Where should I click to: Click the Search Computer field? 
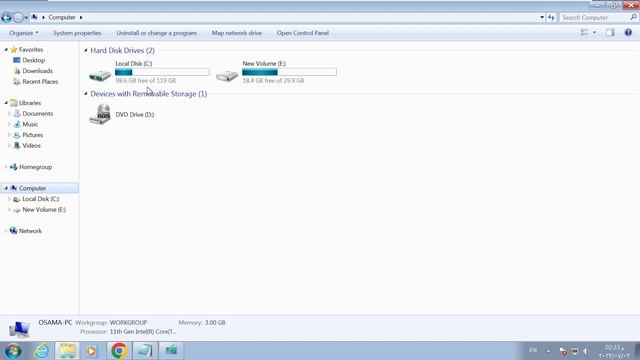click(594, 18)
